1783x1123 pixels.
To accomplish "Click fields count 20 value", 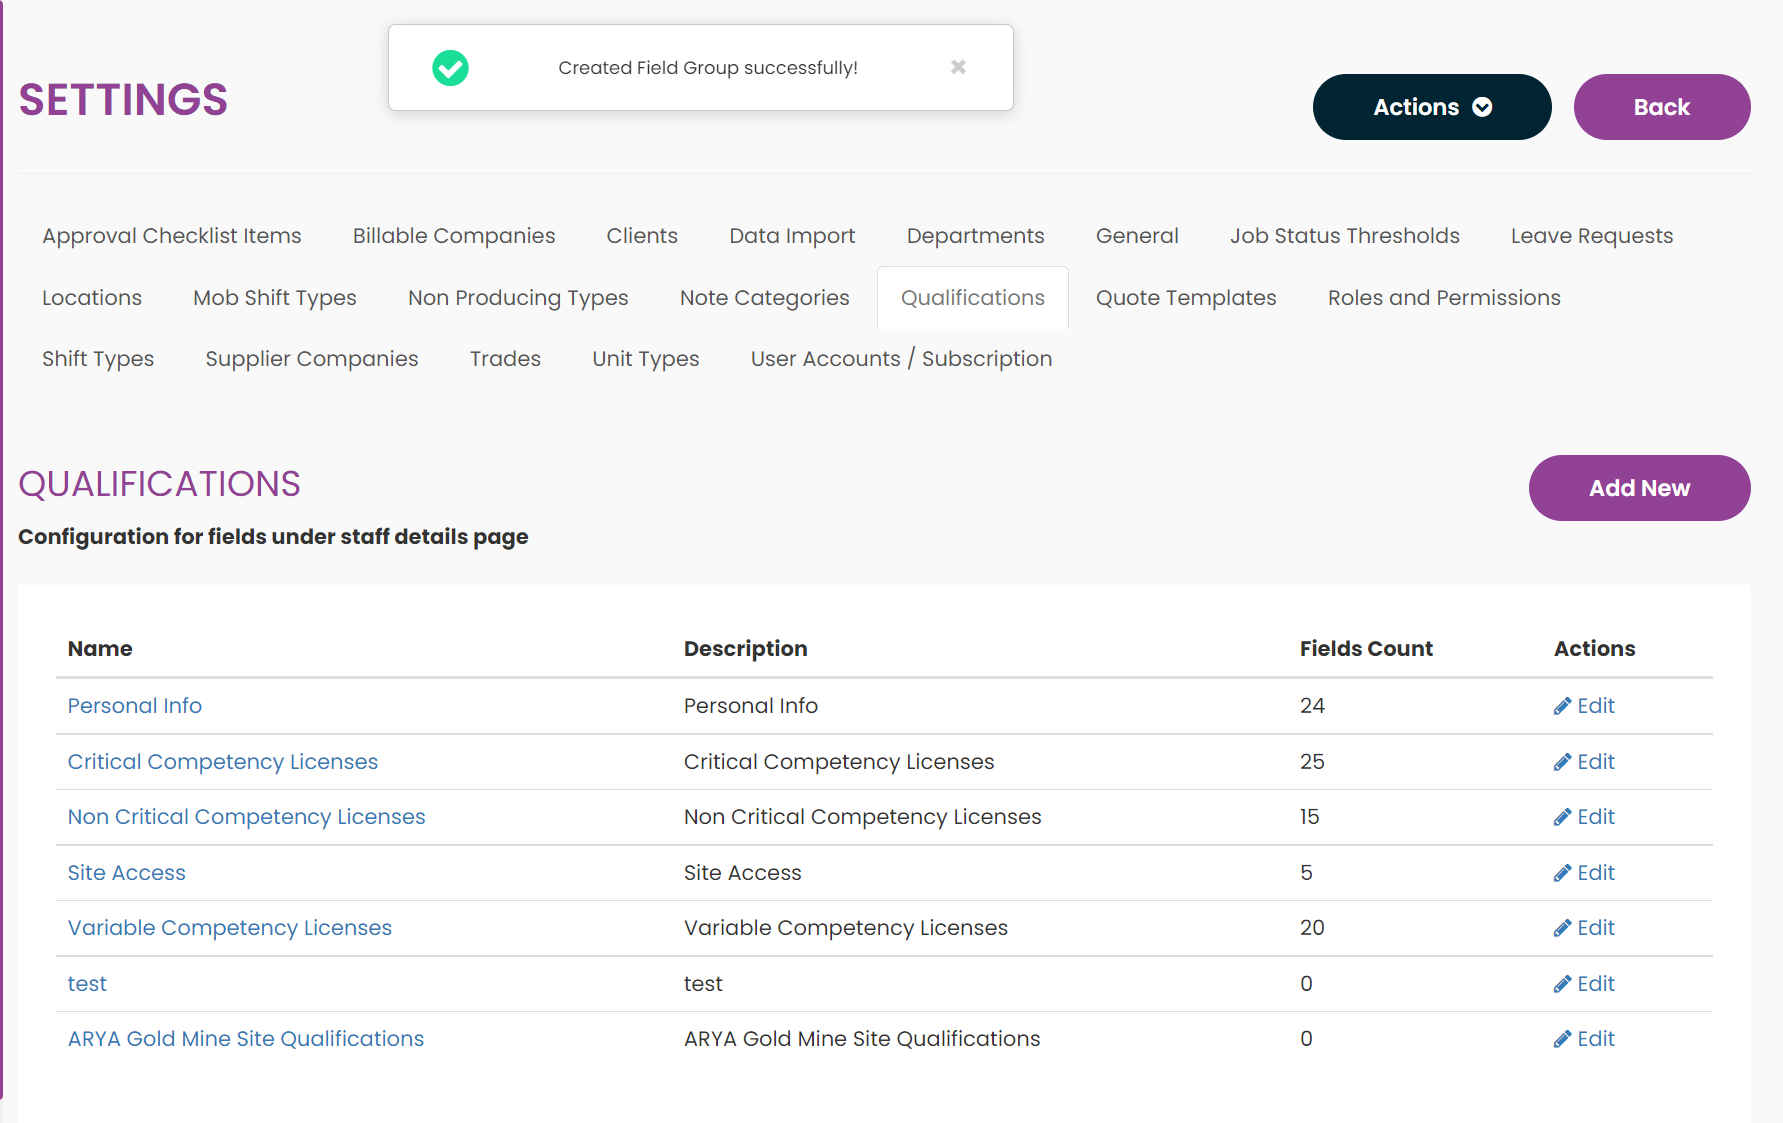I will (x=1312, y=928).
